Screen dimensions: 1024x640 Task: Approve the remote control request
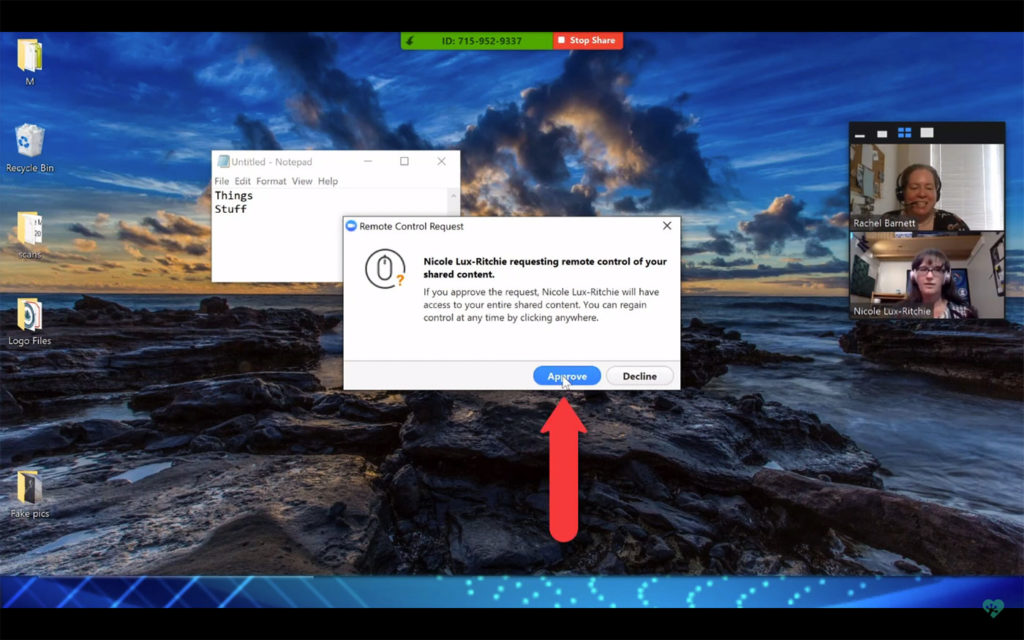(566, 376)
